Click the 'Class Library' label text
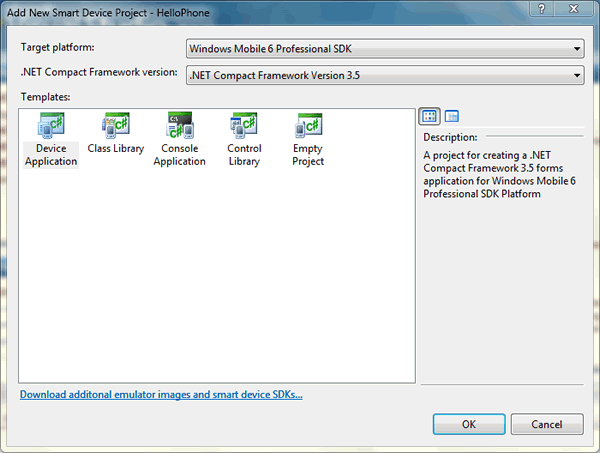The height and width of the screenshot is (453, 600). point(116,148)
